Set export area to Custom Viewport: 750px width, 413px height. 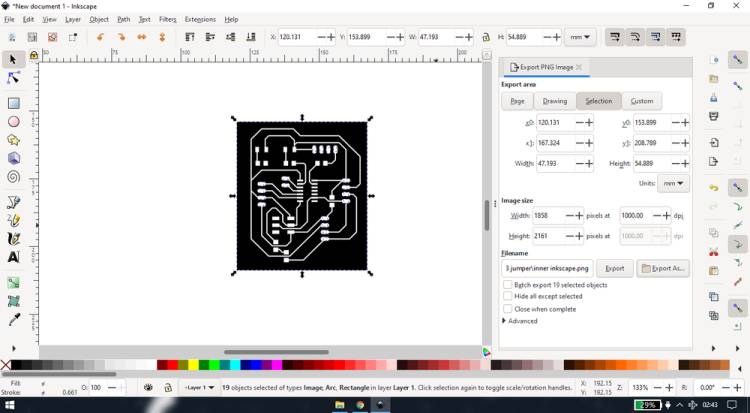[642, 101]
